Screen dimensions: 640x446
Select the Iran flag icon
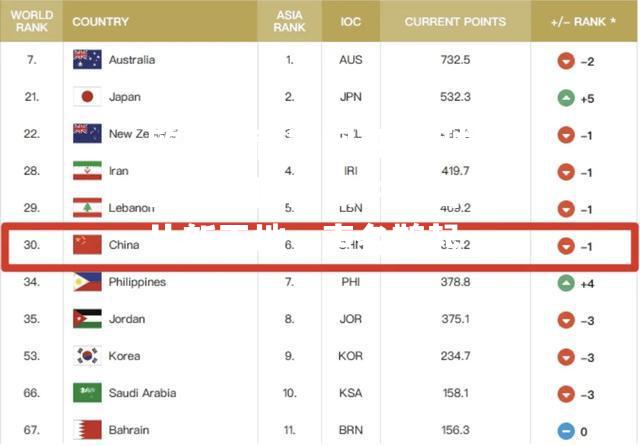coord(87,171)
